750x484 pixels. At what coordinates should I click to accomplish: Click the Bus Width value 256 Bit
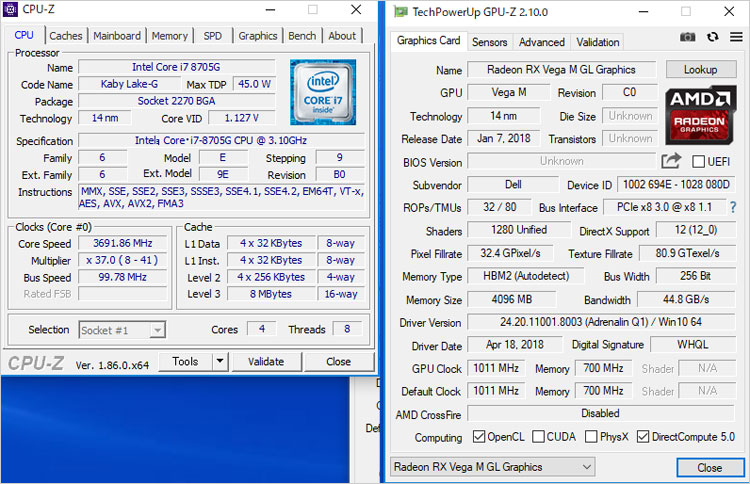tap(695, 276)
